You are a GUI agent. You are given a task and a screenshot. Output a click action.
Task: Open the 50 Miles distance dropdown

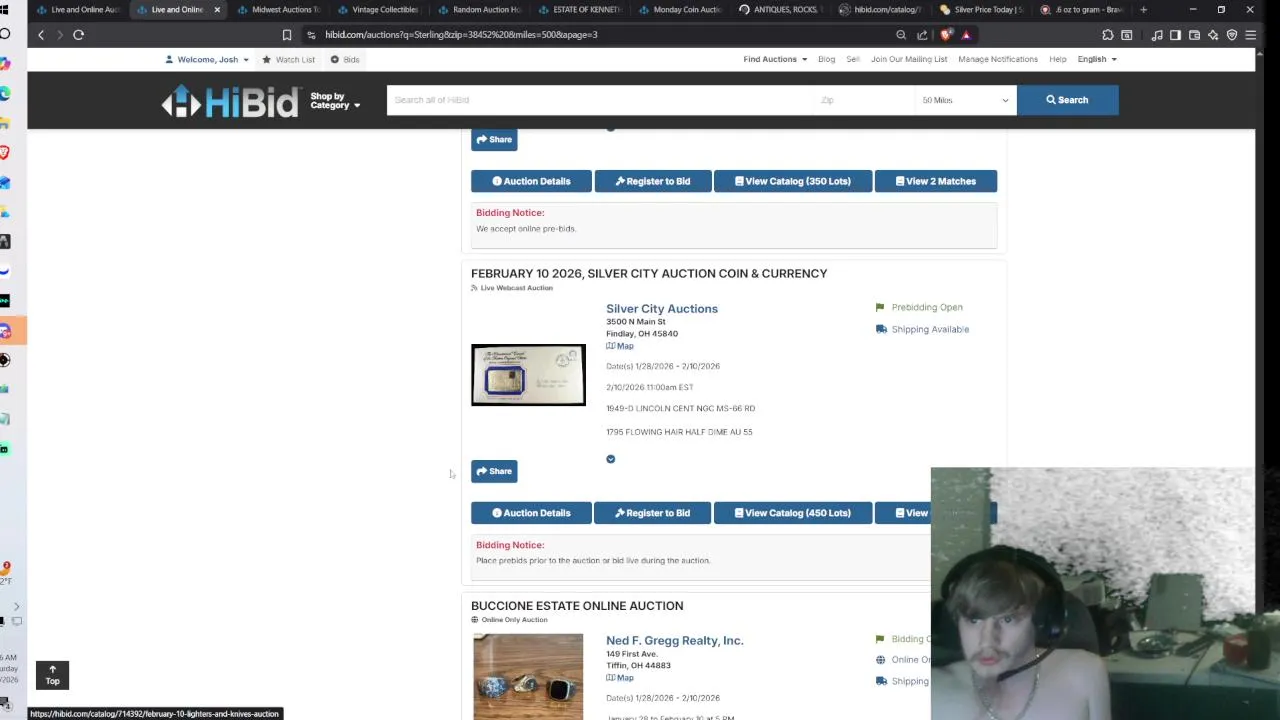(x=965, y=100)
